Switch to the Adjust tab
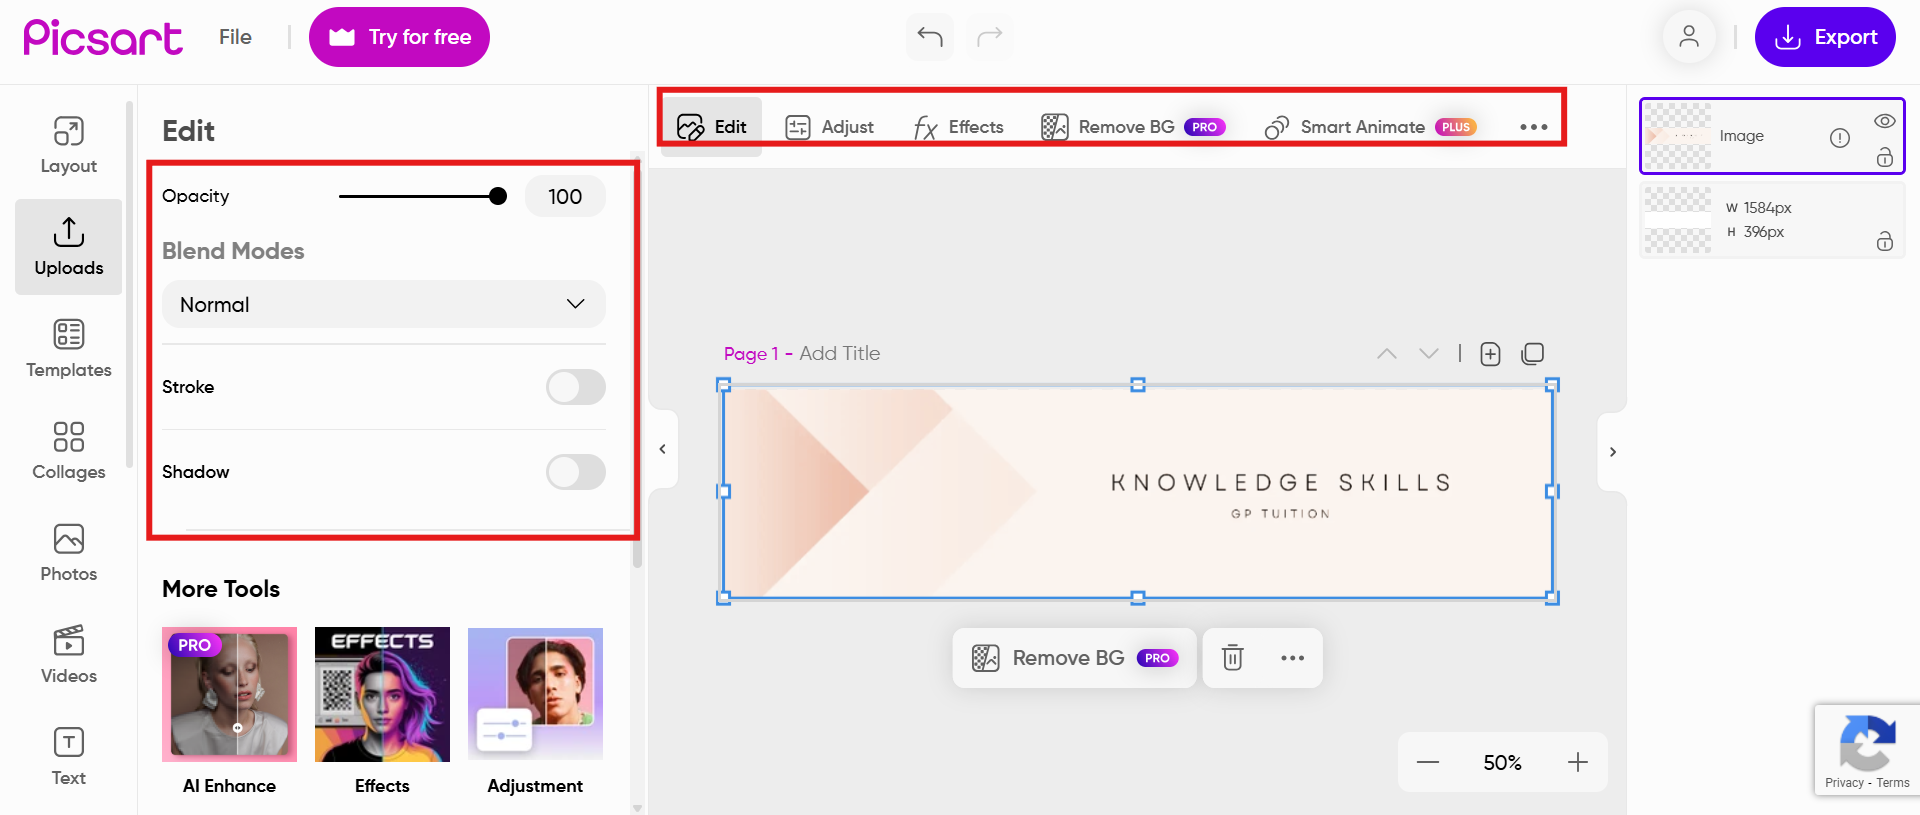Image resolution: width=1920 pixels, height=815 pixels. [830, 127]
